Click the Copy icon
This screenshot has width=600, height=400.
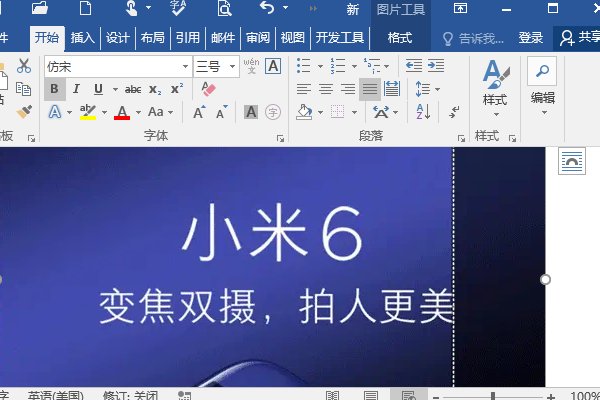[23, 89]
